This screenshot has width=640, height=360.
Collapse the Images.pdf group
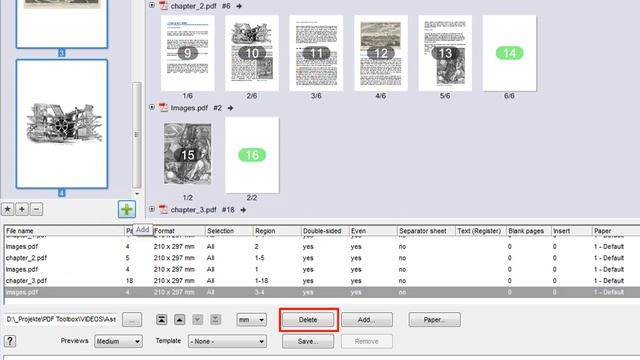click(x=152, y=107)
